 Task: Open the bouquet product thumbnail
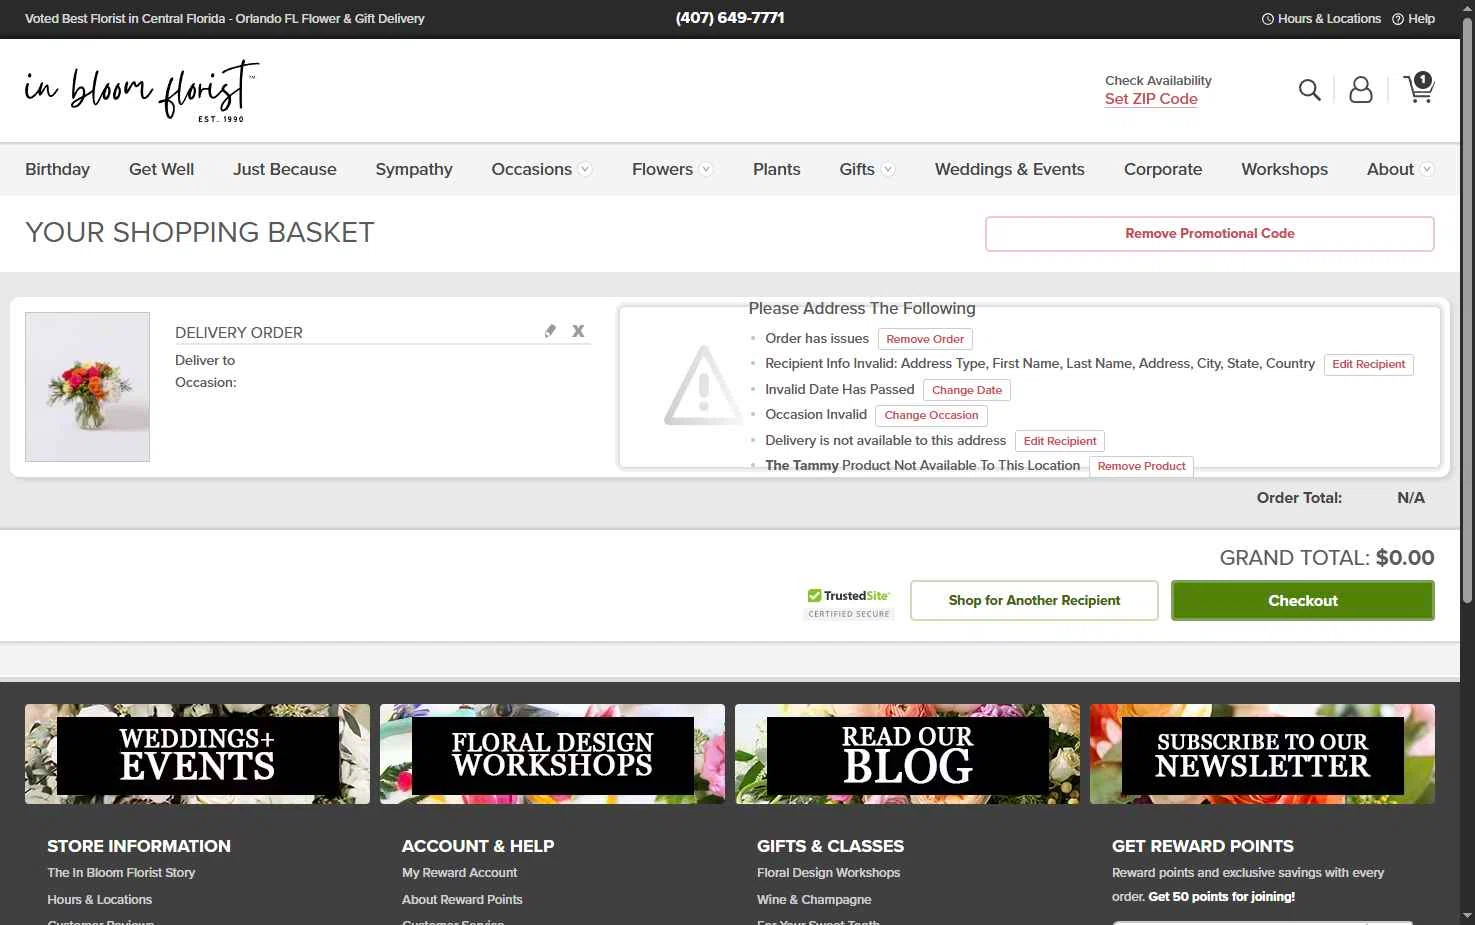pyautogui.click(x=88, y=387)
